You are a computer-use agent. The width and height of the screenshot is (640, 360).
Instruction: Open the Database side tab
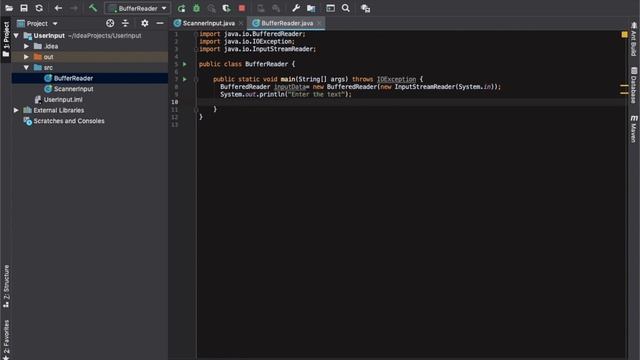pos(633,85)
